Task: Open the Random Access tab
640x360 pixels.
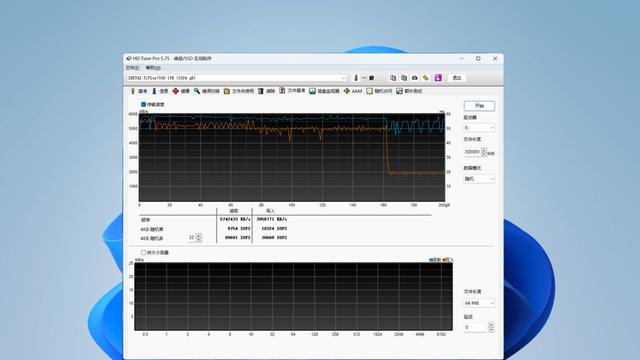Action: 379,91
